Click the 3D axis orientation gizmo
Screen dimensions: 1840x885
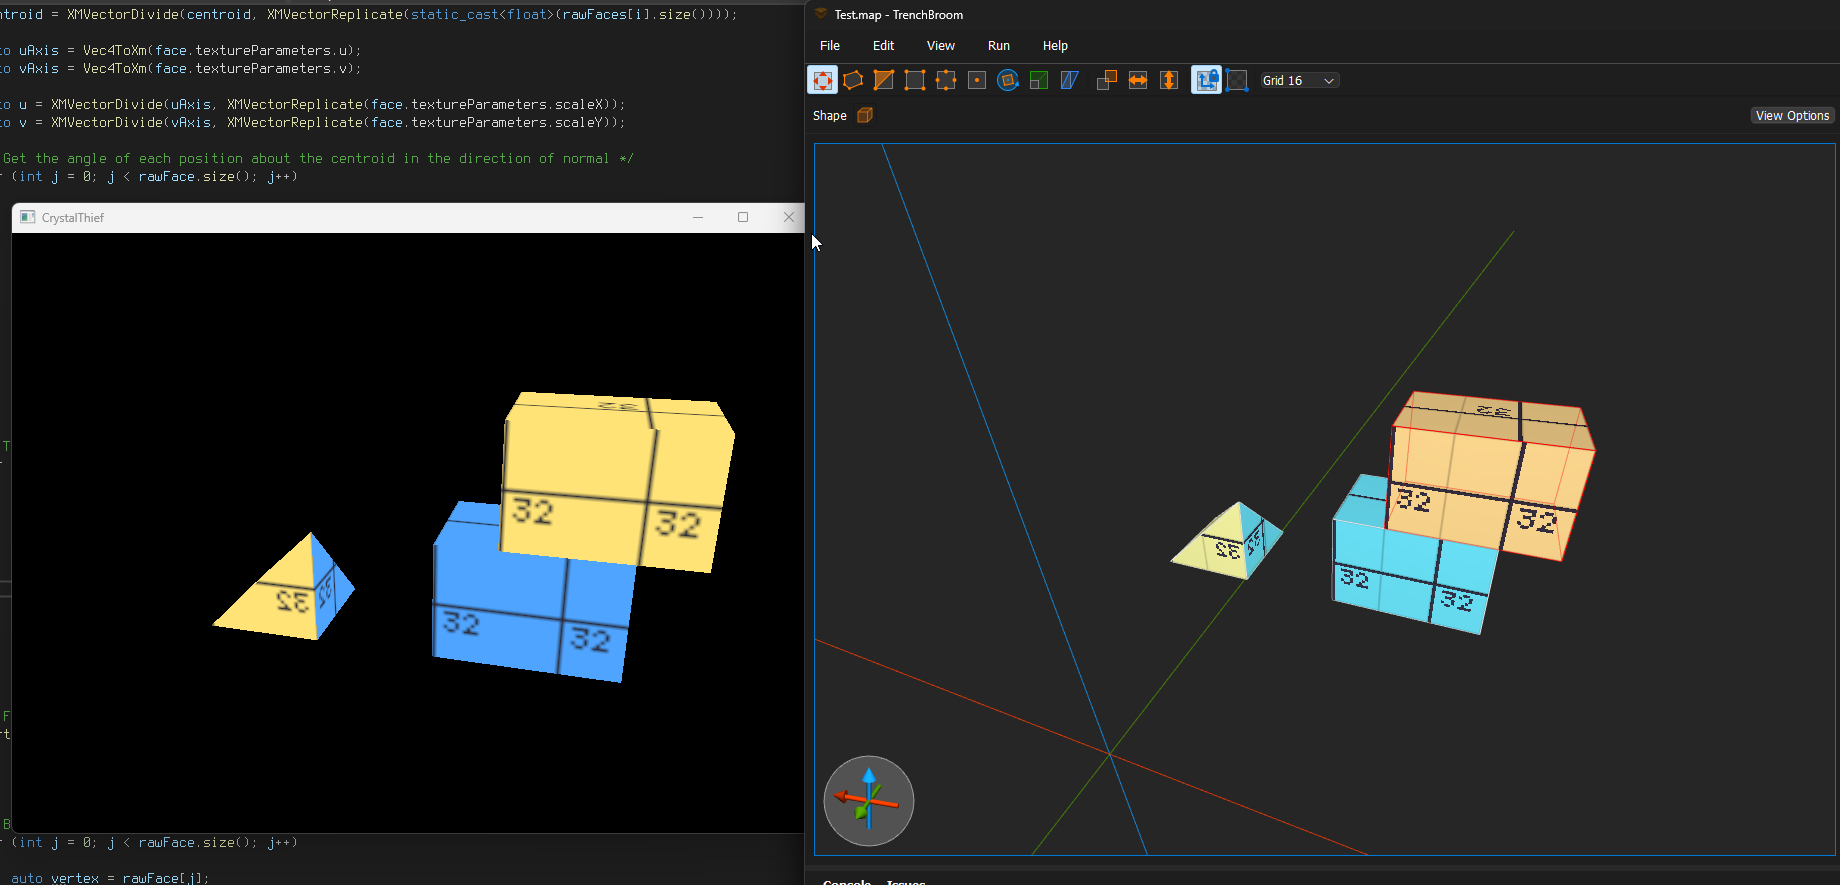point(868,800)
